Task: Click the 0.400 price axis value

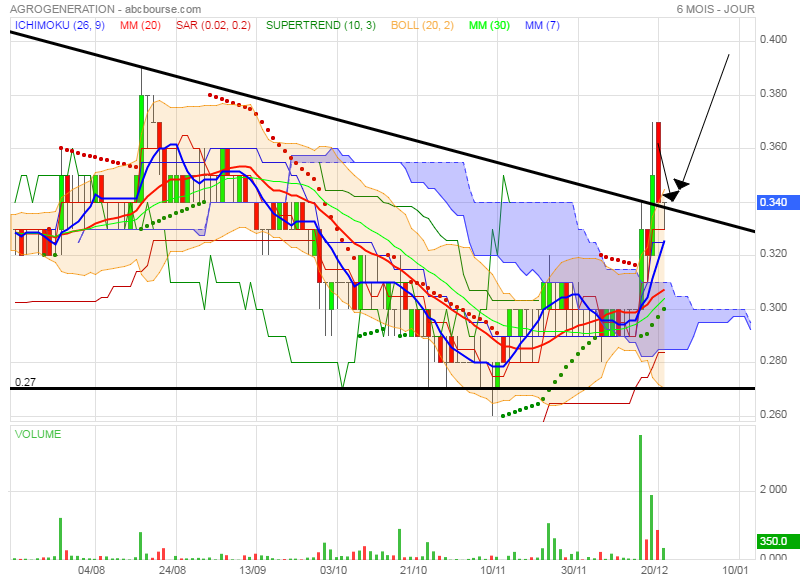Action: tap(773, 40)
